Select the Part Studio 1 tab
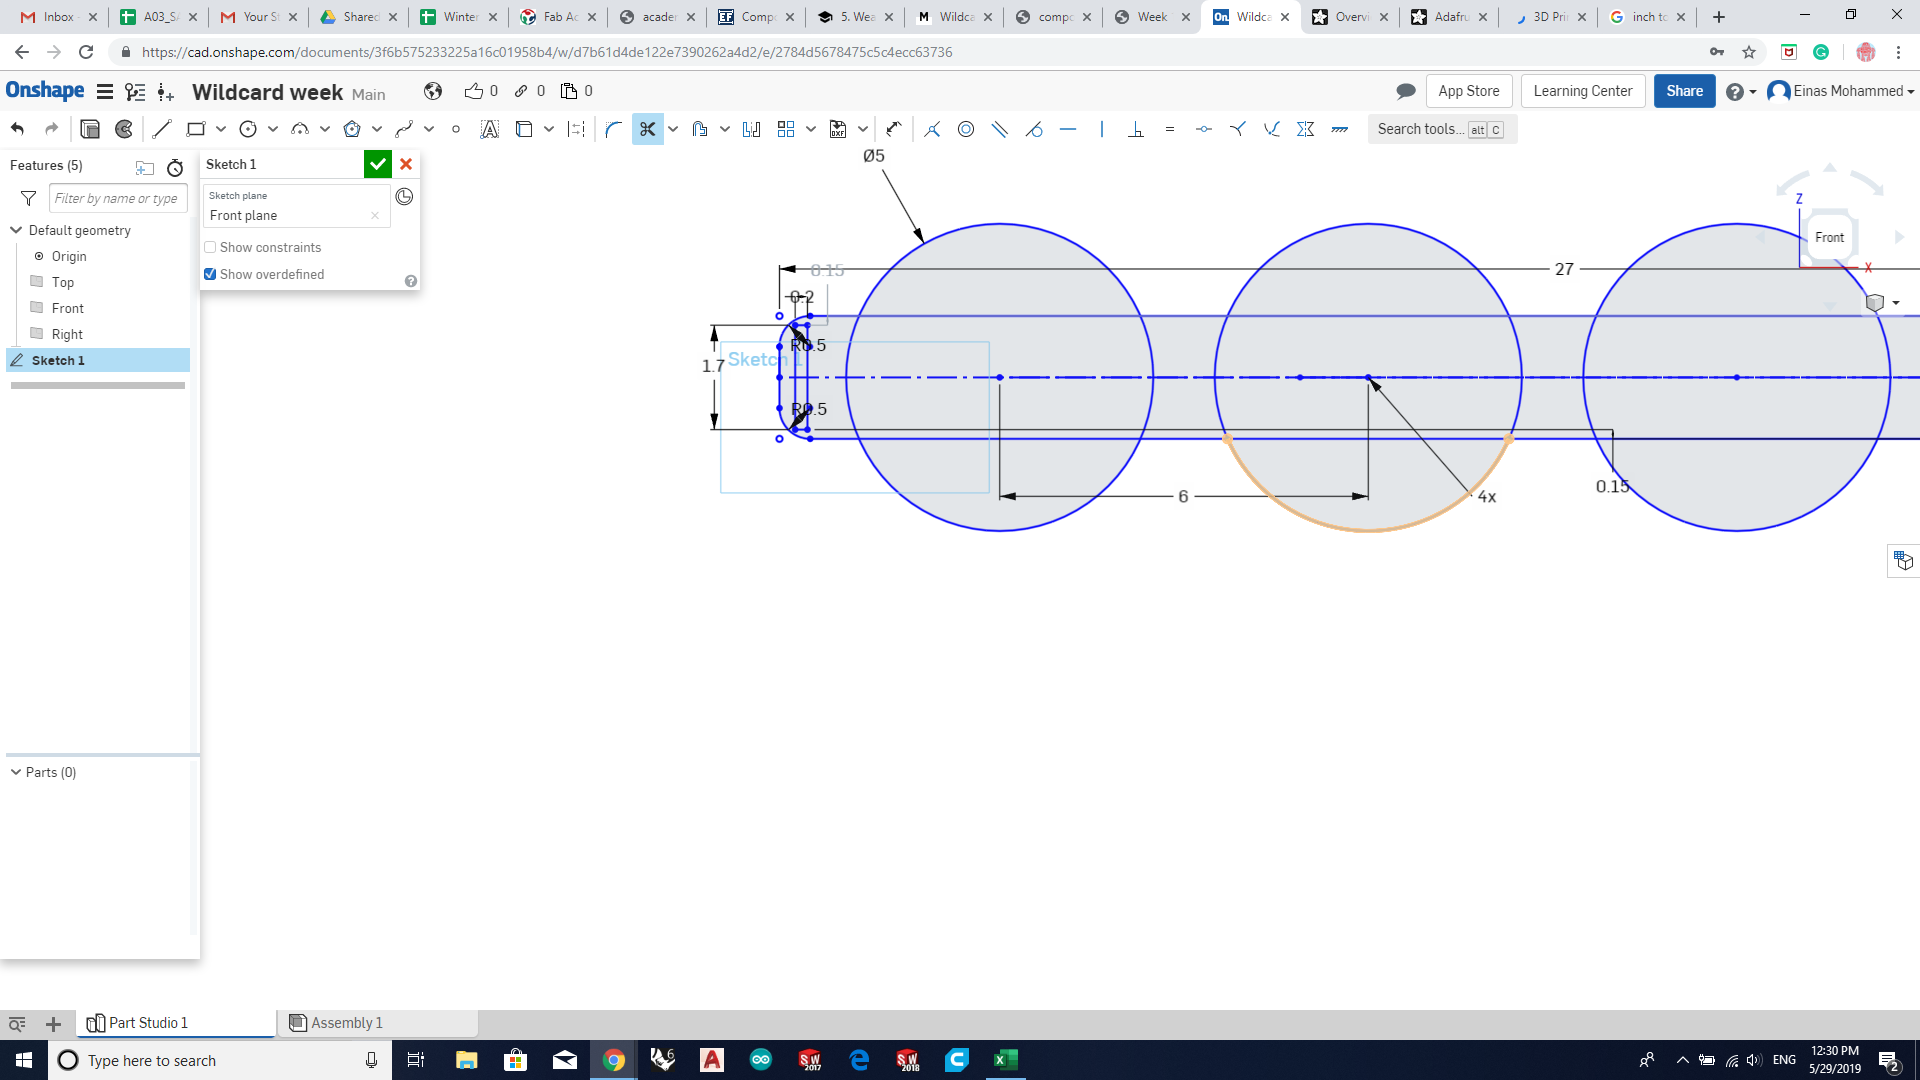 click(147, 1022)
